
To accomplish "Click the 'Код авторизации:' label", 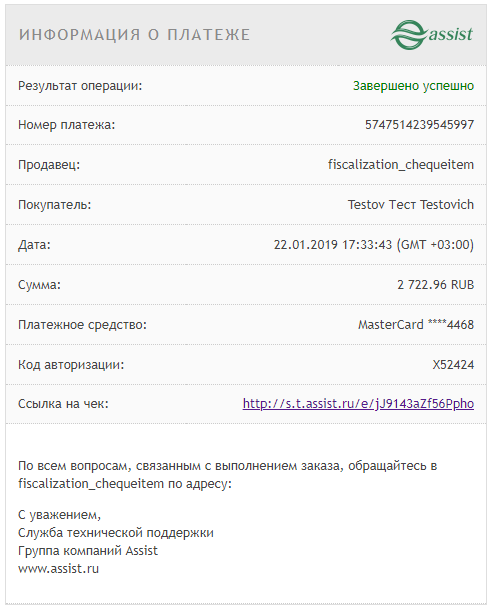I will coord(71,364).
